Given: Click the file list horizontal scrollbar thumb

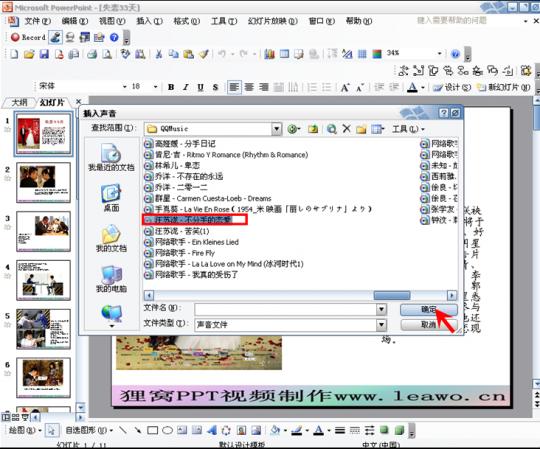Looking at the screenshot, I should tap(392, 295).
